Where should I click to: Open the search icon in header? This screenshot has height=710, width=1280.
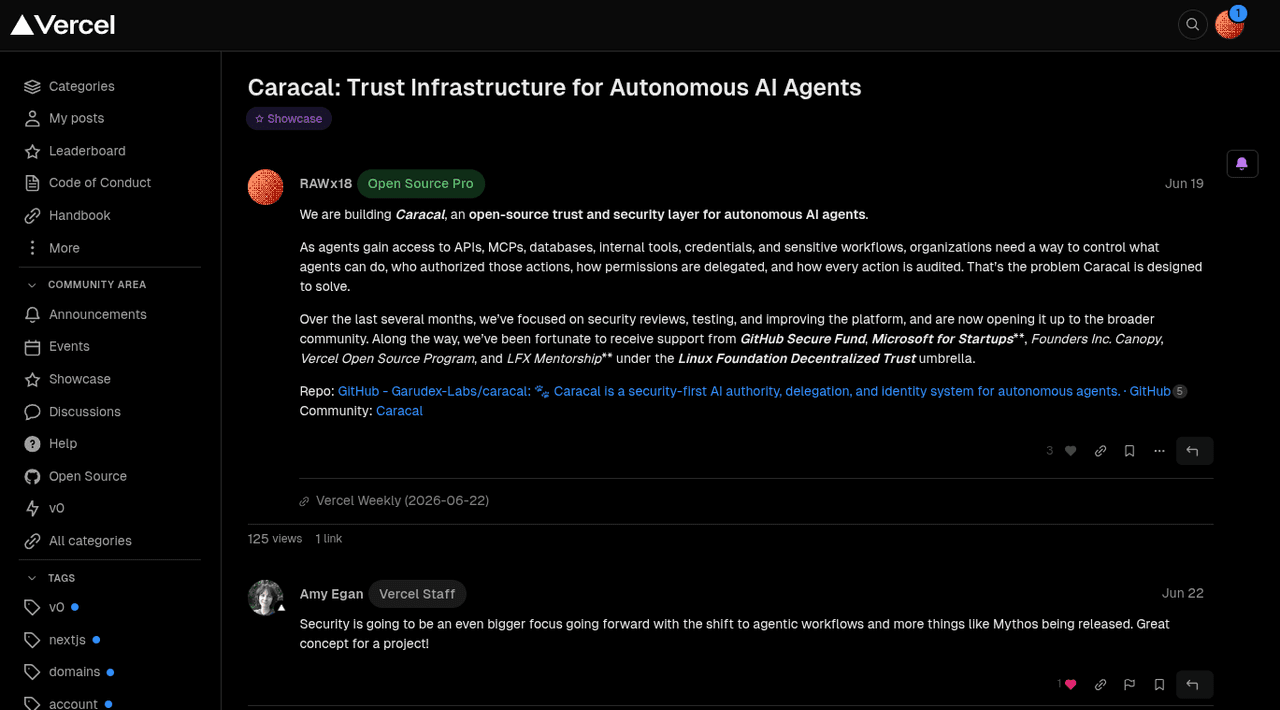point(1192,25)
